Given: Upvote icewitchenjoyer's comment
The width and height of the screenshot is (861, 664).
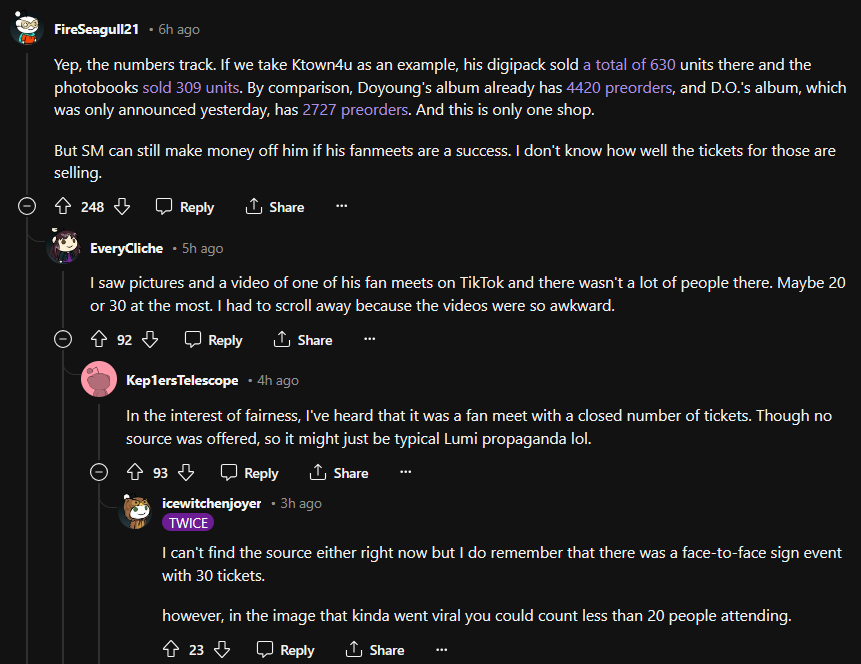Looking at the screenshot, I should tap(171, 650).
